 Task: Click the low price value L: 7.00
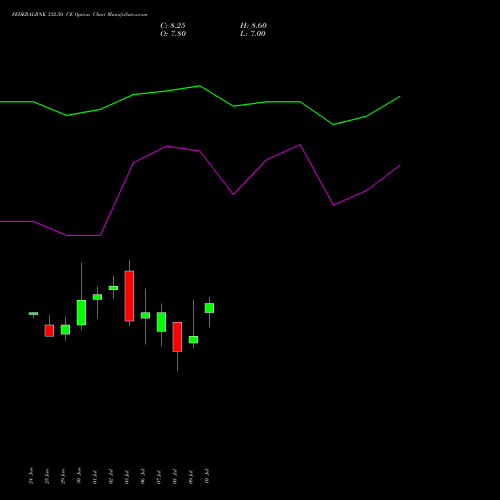click(253, 34)
